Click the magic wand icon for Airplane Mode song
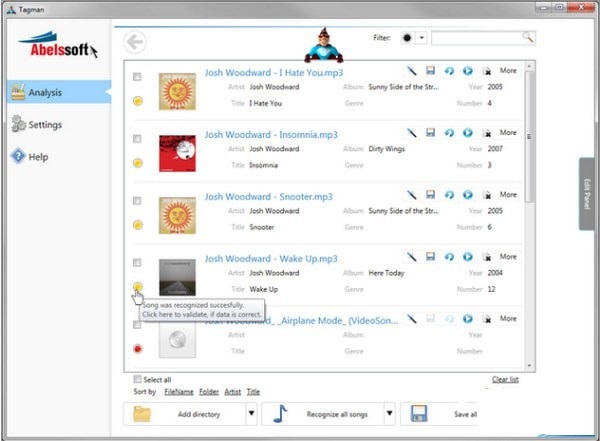Screen dimensions: 600x441 coord(411,319)
